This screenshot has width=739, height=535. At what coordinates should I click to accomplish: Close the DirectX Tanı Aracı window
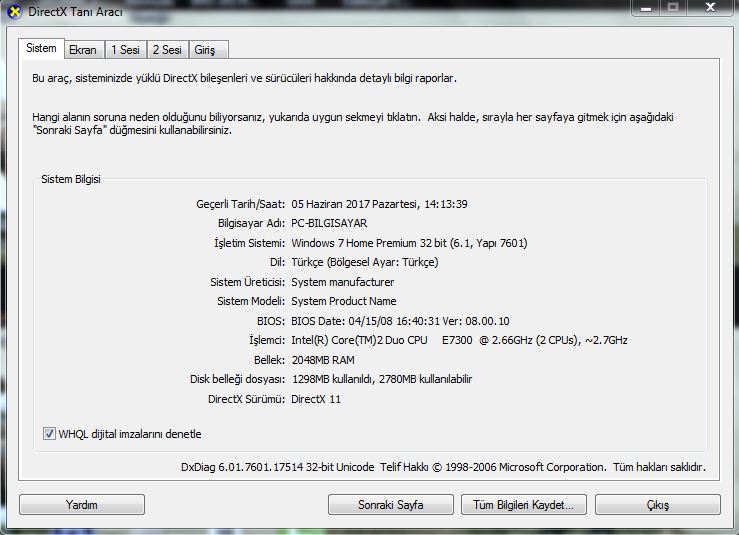(710, 8)
